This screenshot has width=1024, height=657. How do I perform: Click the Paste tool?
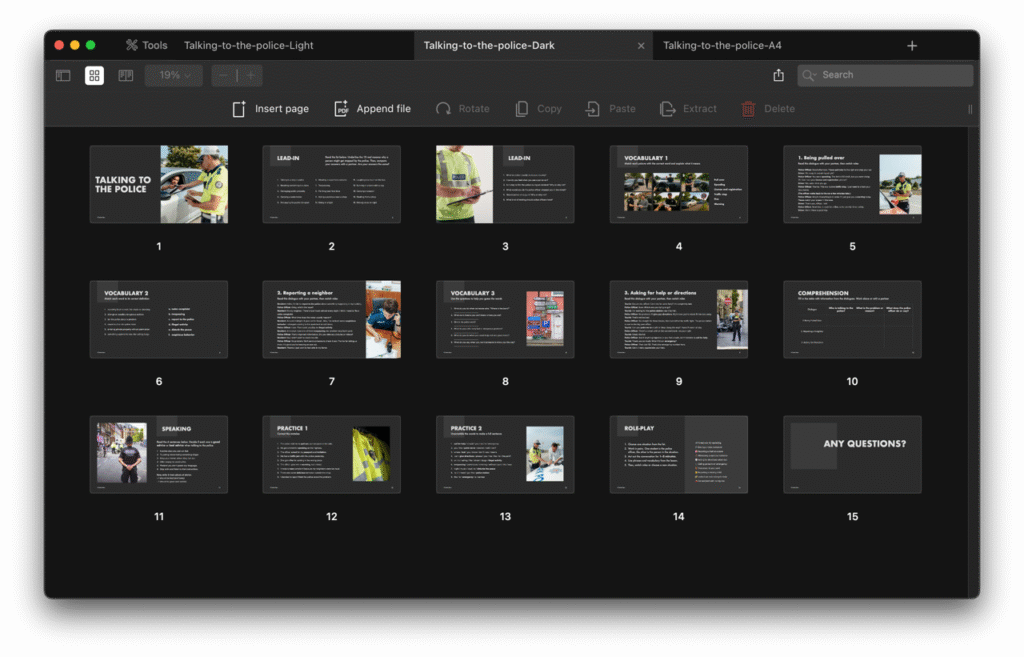coord(610,109)
